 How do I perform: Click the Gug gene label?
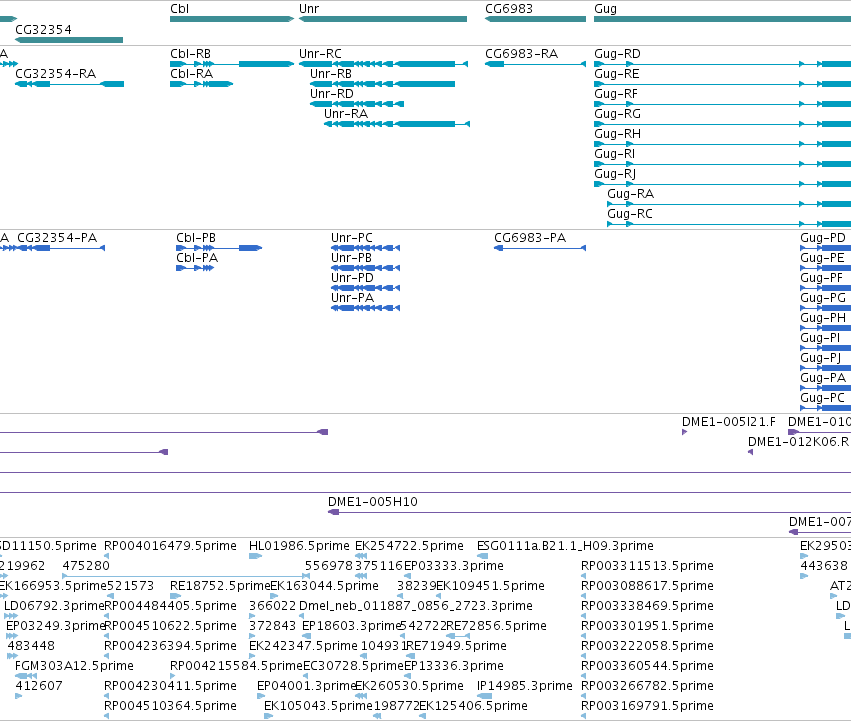[x=606, y=9]
